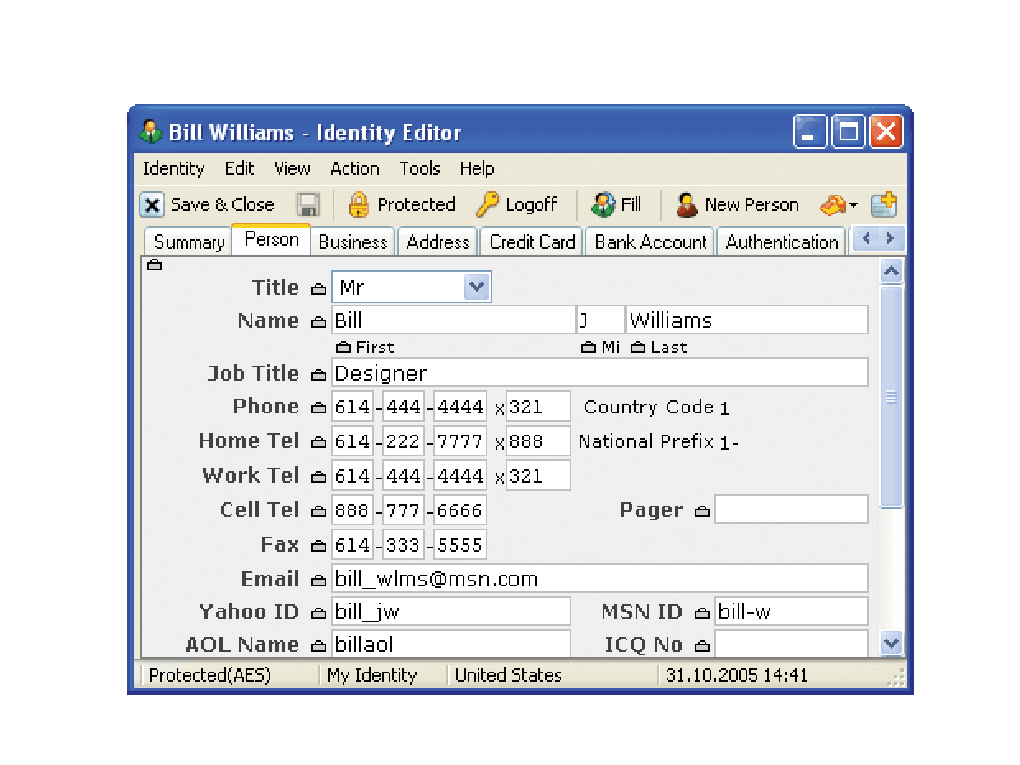Click the middle initial field containing J

600,320
